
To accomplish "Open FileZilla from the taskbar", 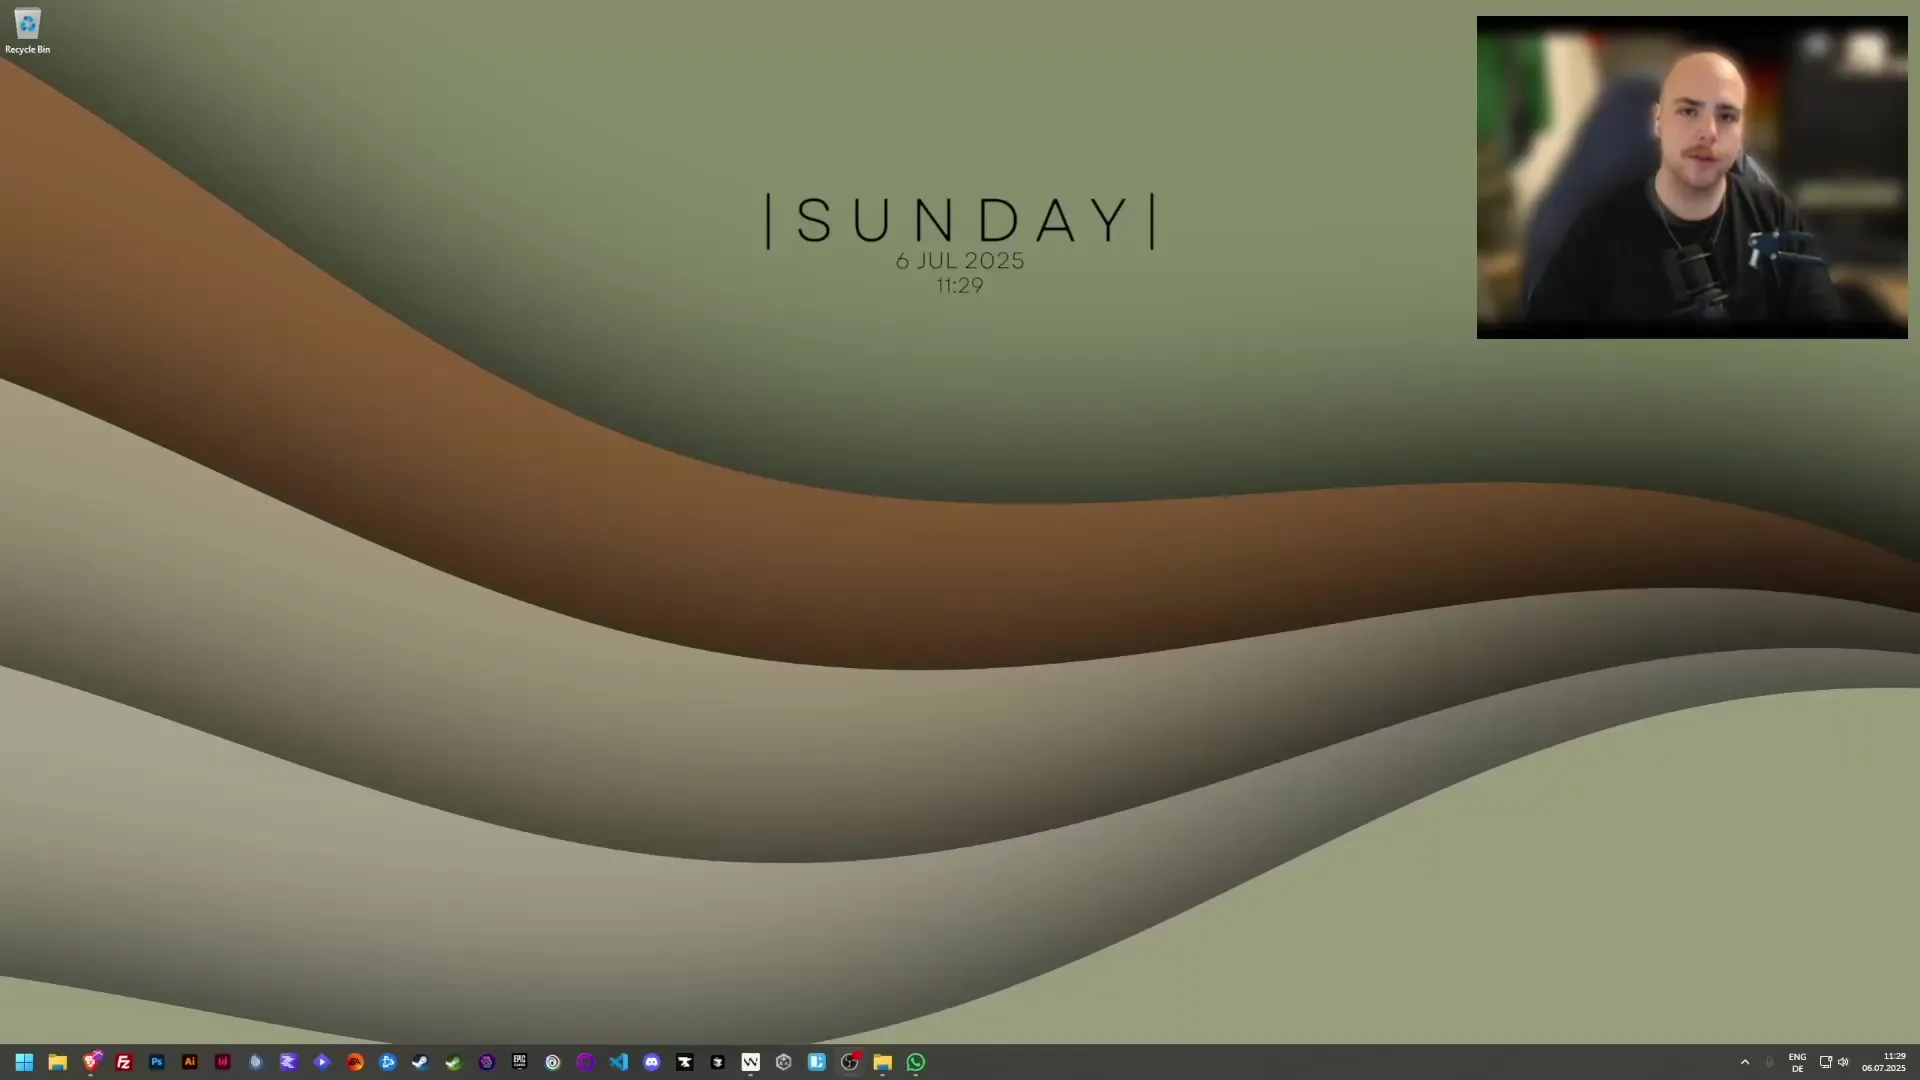I will 124,1062.
